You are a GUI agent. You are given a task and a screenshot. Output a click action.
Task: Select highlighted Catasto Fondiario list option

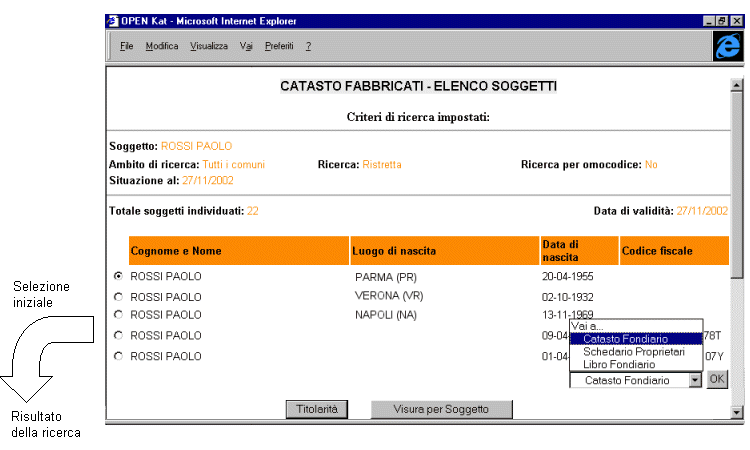coord(625,339)
